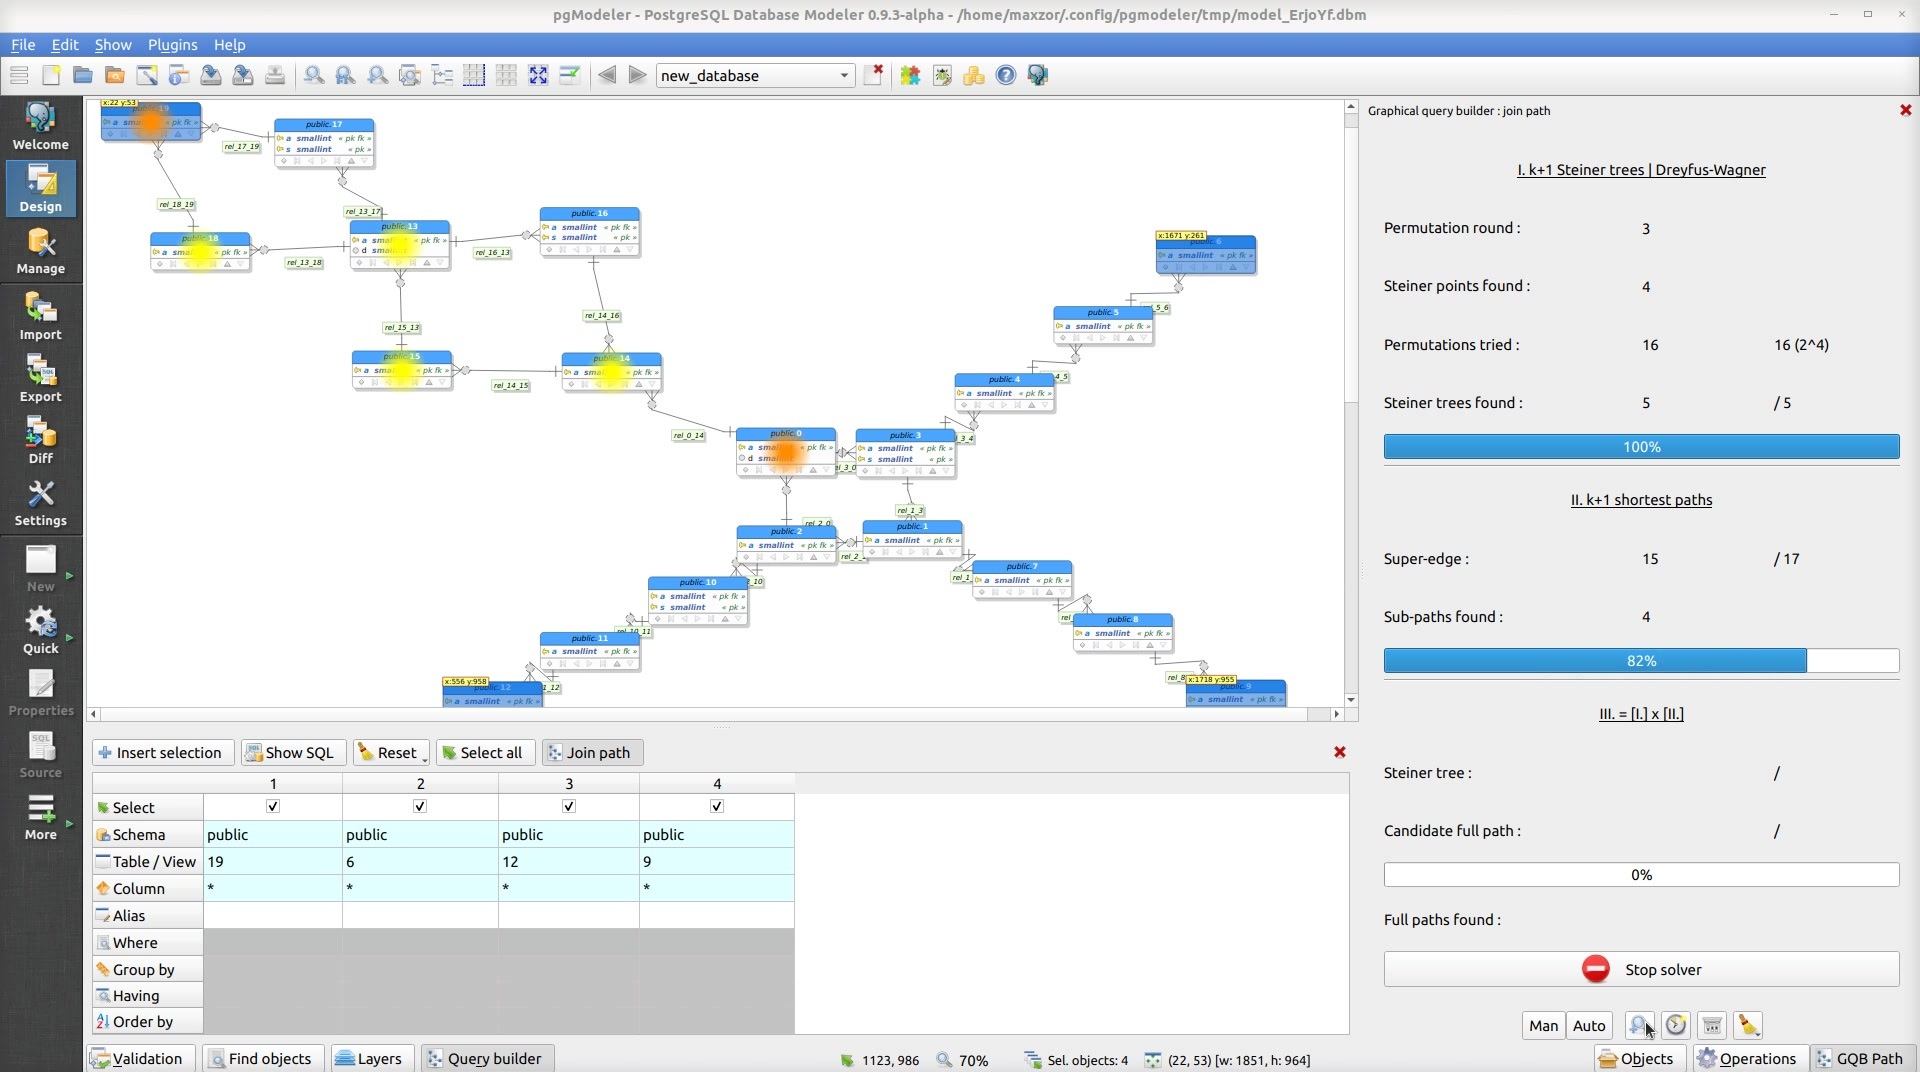Image resolution: width=1920 pixels, height=1072 pixels.
Task: Click the 82% shortest paths progress bar
Action: click(x=1640, y=660)
